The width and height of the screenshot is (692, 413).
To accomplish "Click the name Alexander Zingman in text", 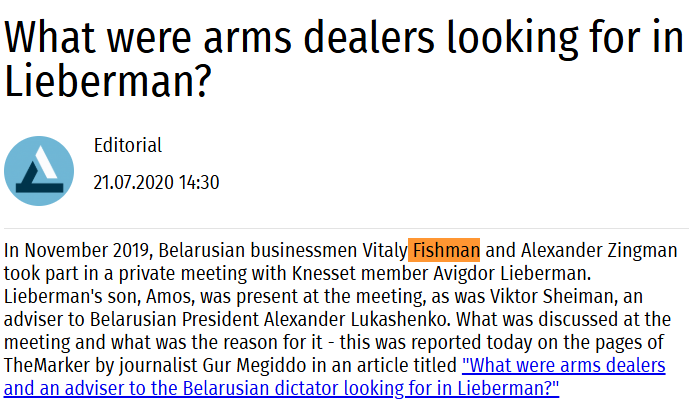I will point(599,250).
